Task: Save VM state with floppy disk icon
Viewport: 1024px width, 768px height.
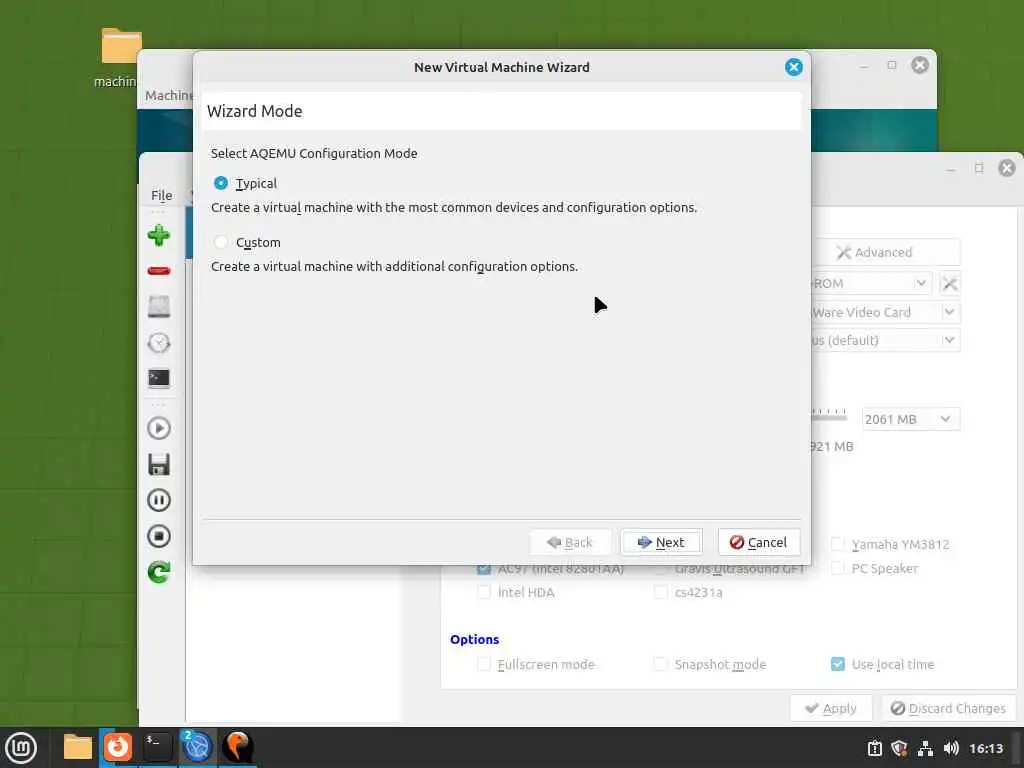Action: [159, 464]
